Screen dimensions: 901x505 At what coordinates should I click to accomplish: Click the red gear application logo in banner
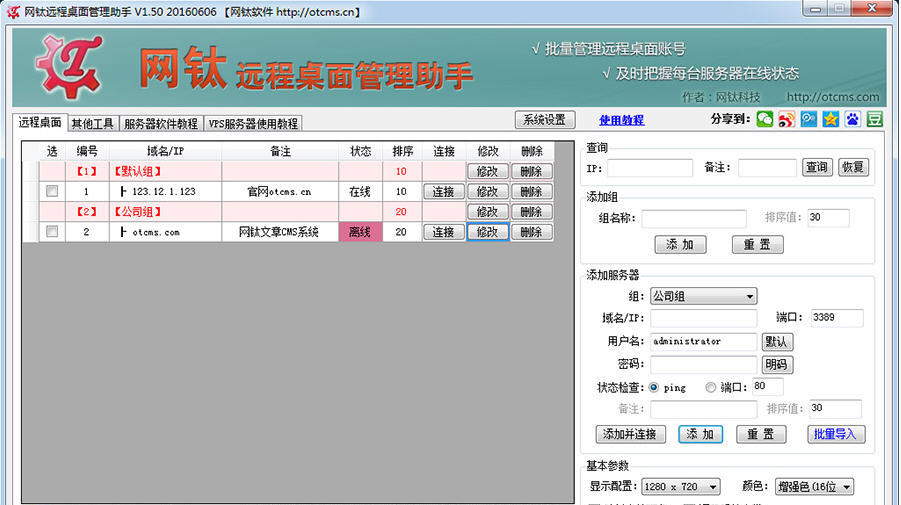pyautogui.click(x=70, y=66)
